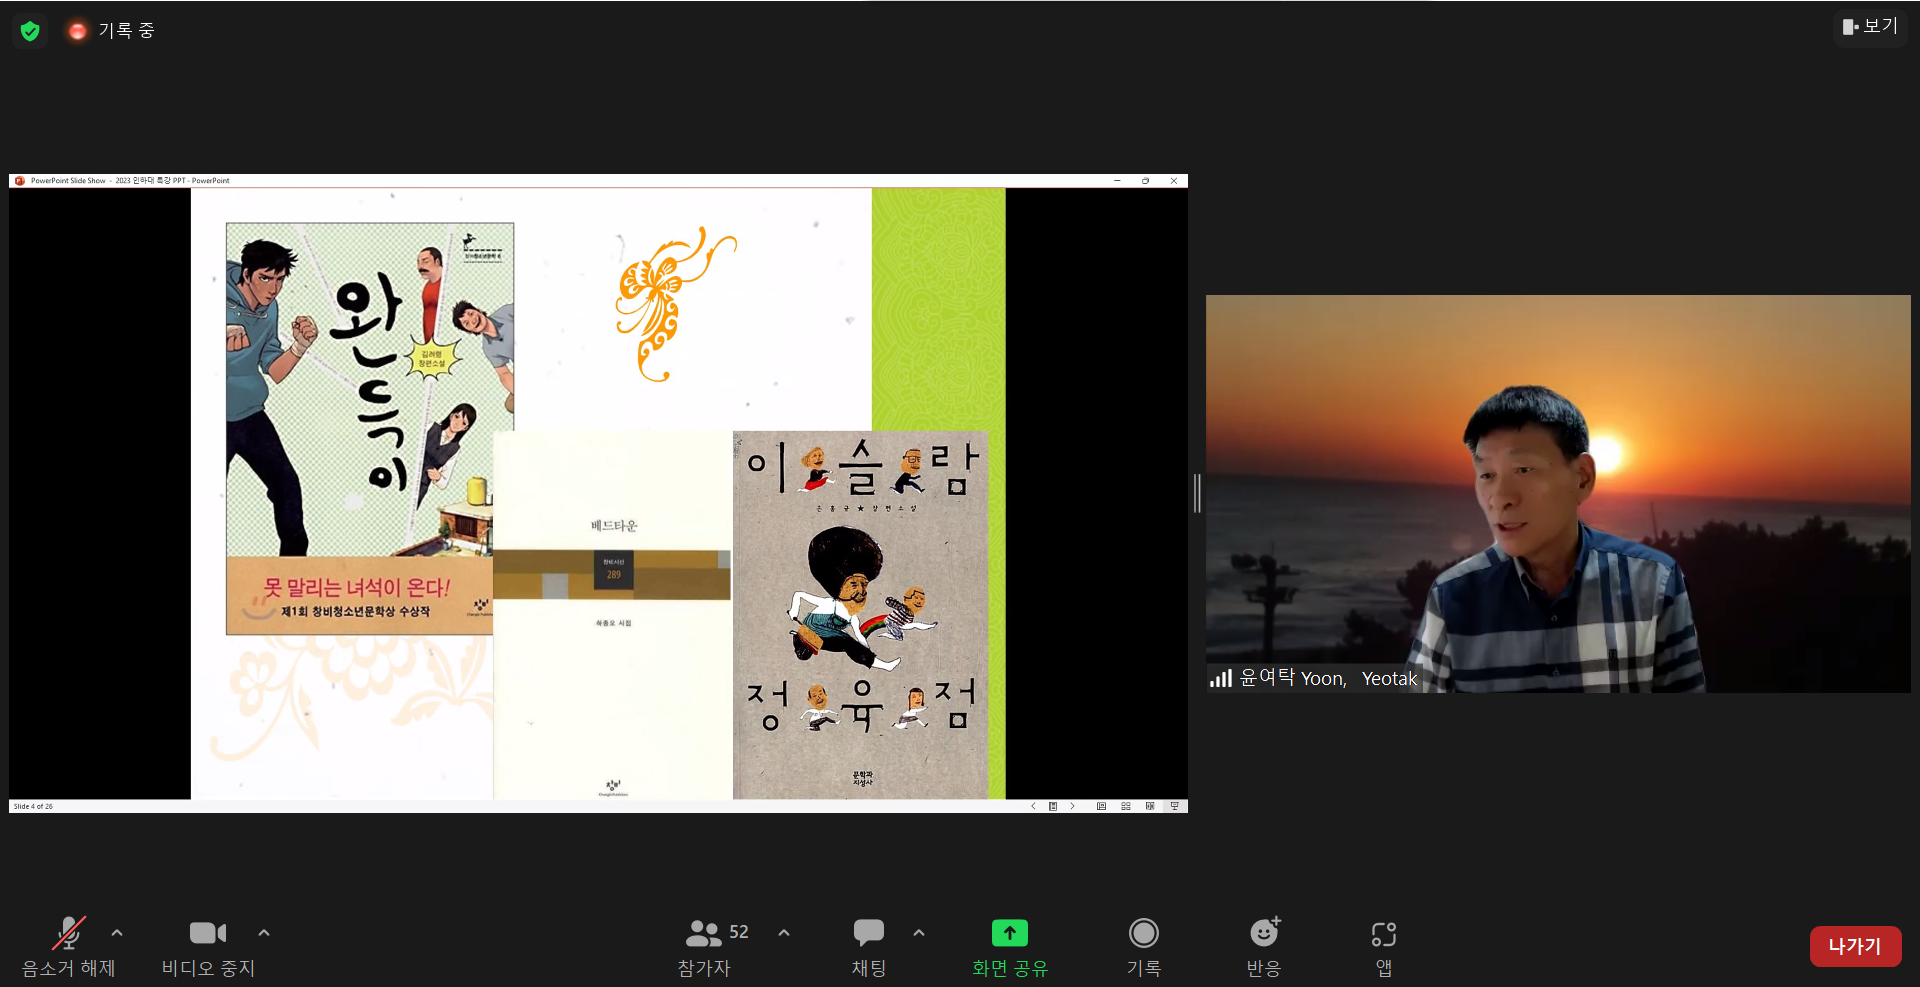Open the 반응 reactions menu
This screenshot has width=1920, height=987.
1264,946
